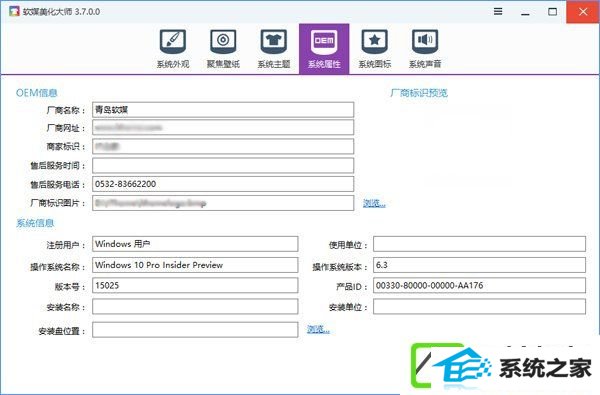Click the 操作系统名称 field
Image resolution: width=600 pixels, height=395 pixels.
pos(195,265)
